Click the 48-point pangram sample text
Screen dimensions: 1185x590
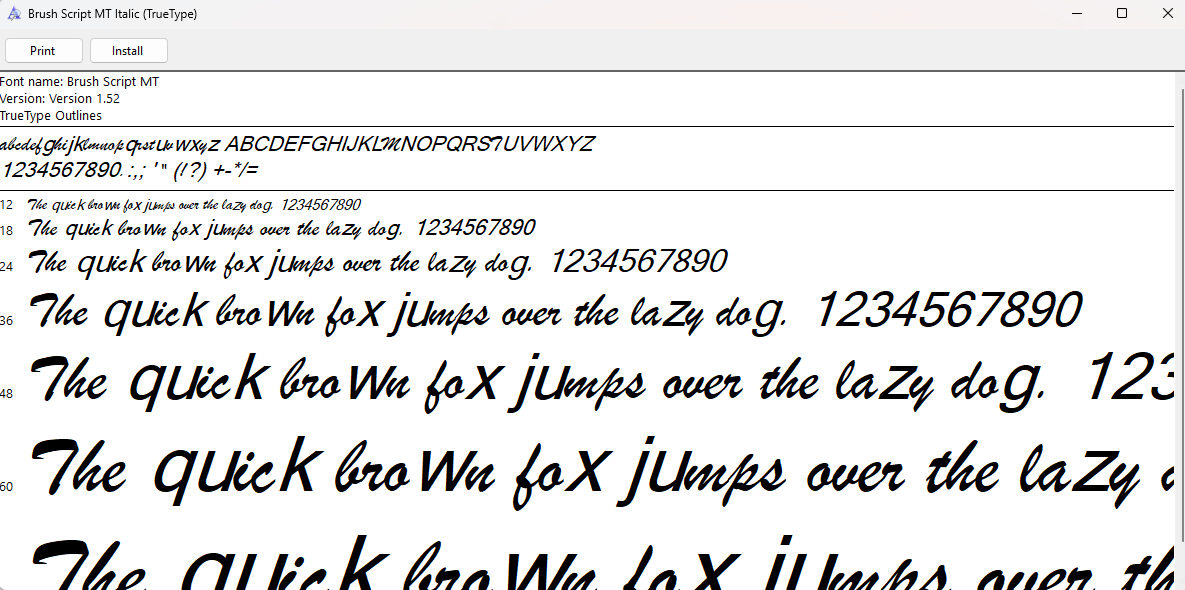[602, 381]
